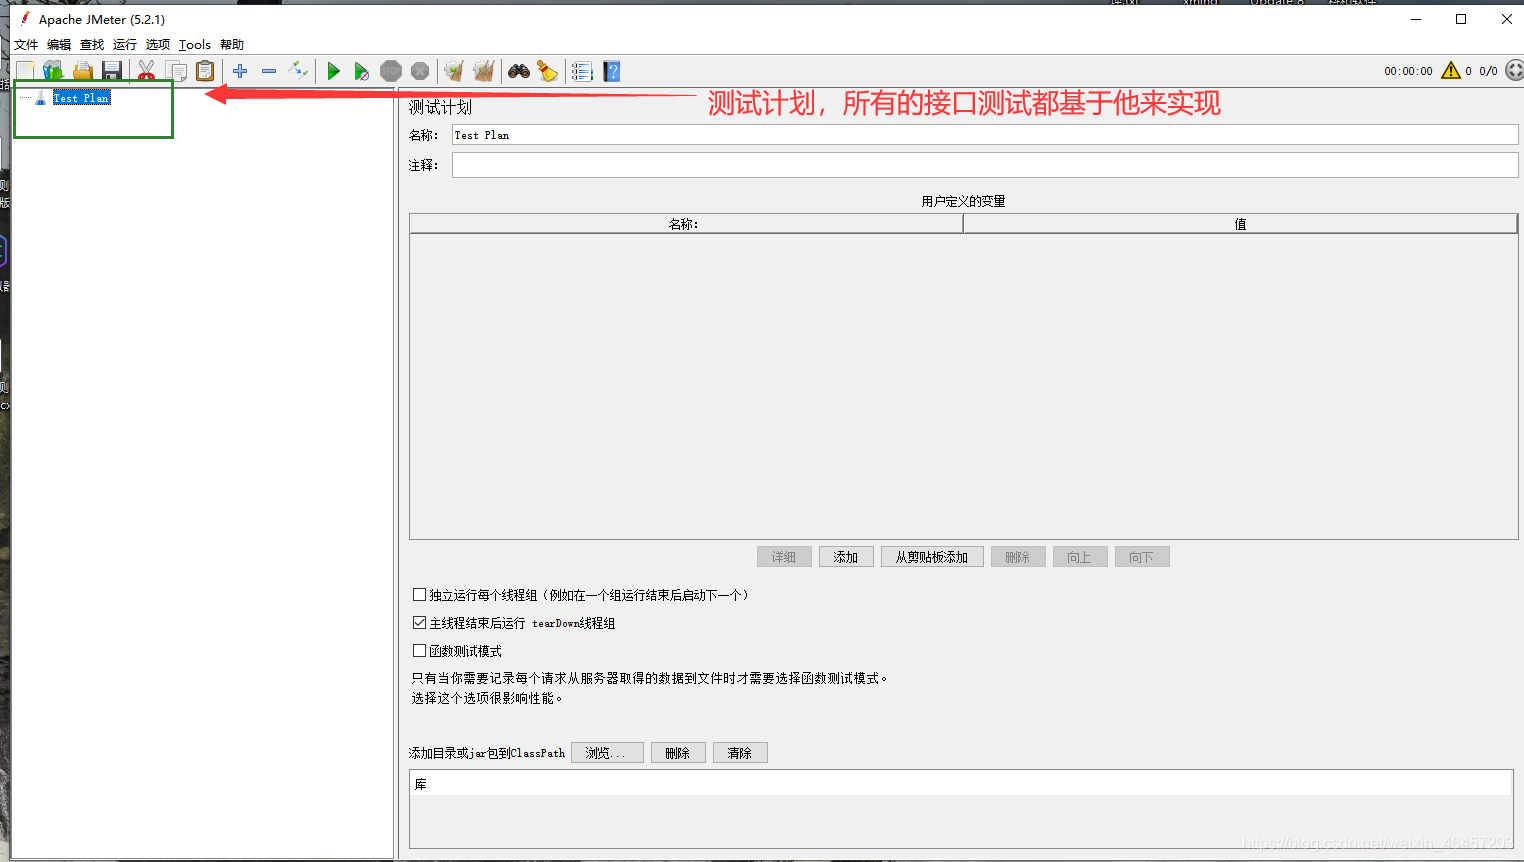
Task: Click the 0/0 thread count indicator
Action: coord(1488,71)
